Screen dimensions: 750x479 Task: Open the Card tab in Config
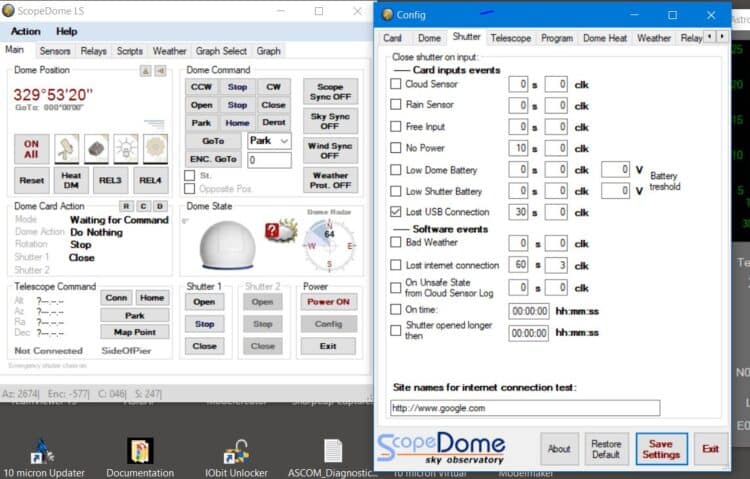tap(392, 38)
